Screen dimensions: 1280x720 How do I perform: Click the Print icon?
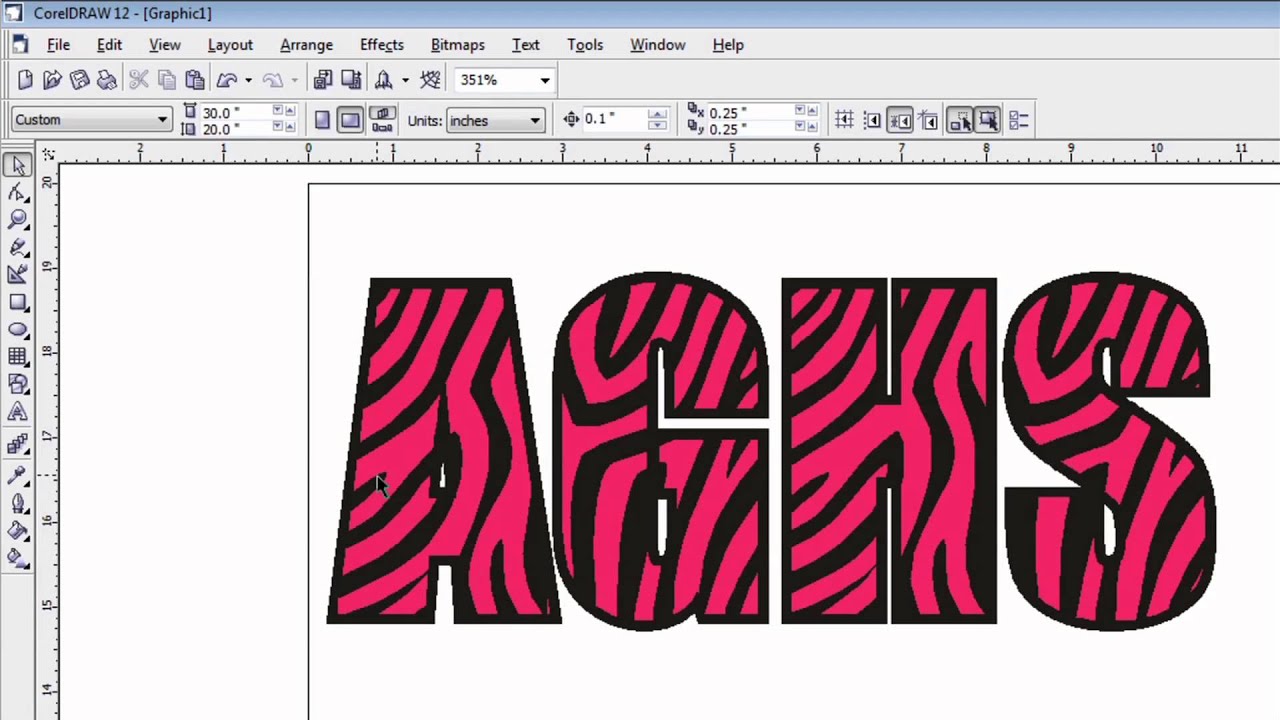(x=107, y=80)
